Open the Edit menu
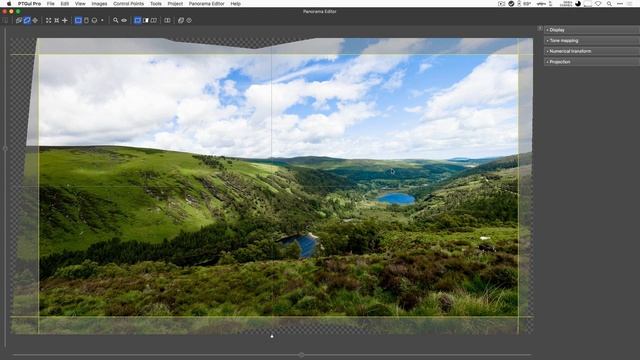The height and width of the screenshot is (360, 640). pyautogui.click(x=64, y=3)
